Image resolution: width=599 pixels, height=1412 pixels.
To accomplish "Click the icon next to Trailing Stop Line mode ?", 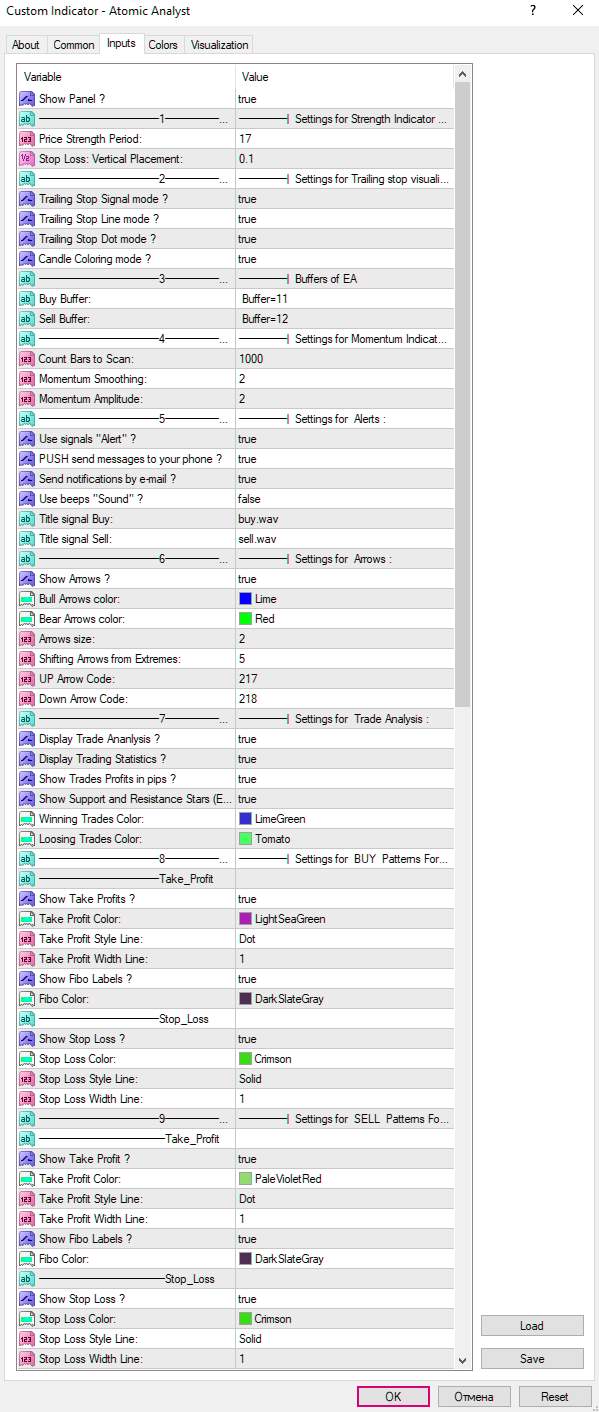I will pyautogui.click(x=27, y=219).
